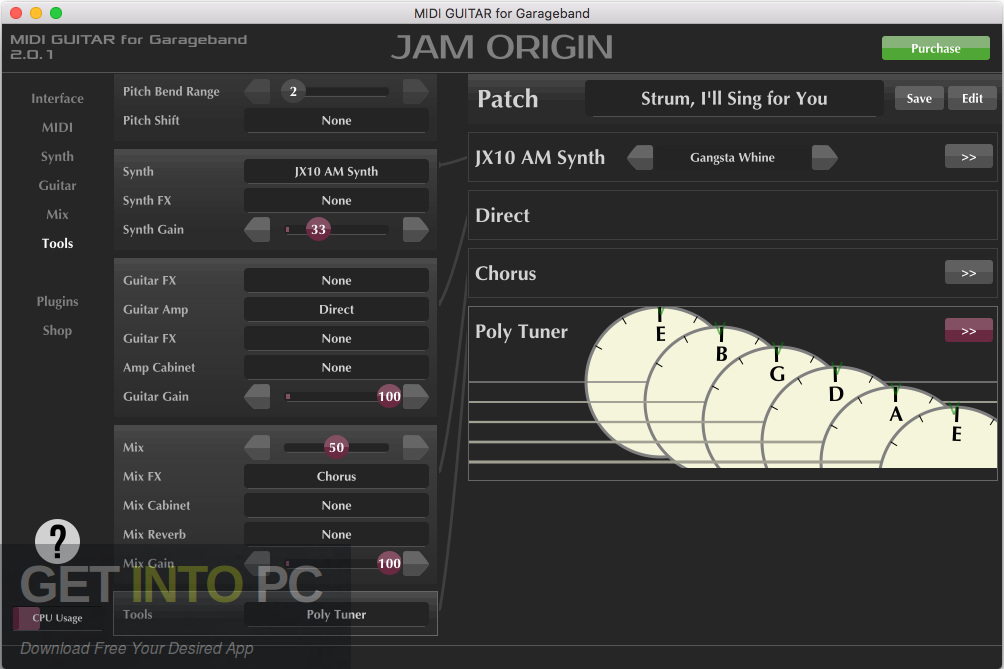Decrease Mix value with left arrow
This screenshot has width=1004, height=669.
257,447
